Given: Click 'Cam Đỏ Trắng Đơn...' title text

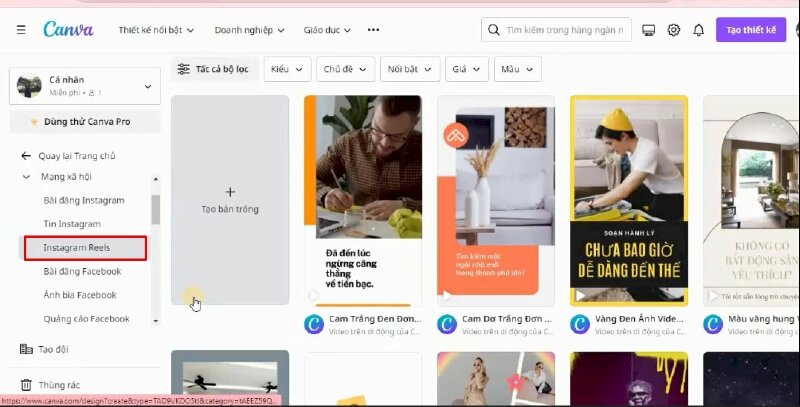Looking at the screenshot, I should click(x=507, y=319).
